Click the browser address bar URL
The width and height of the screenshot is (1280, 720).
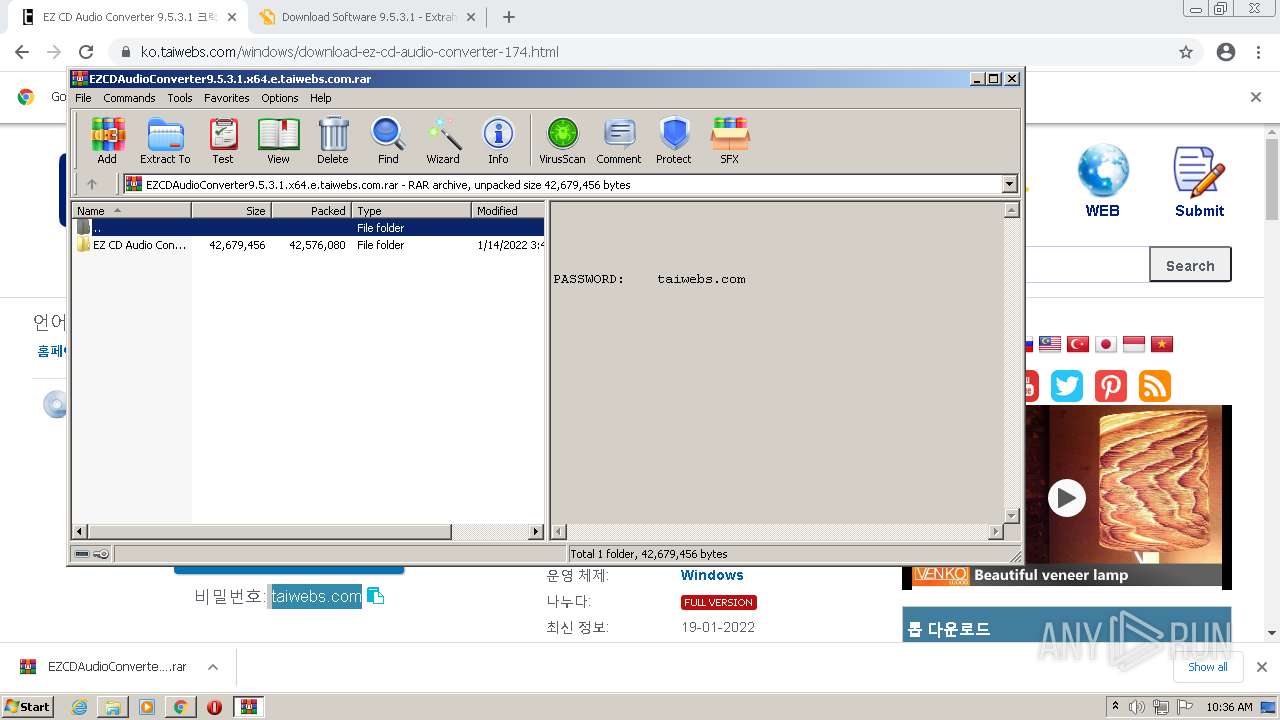pyautogui.click(x=350, y=52)
